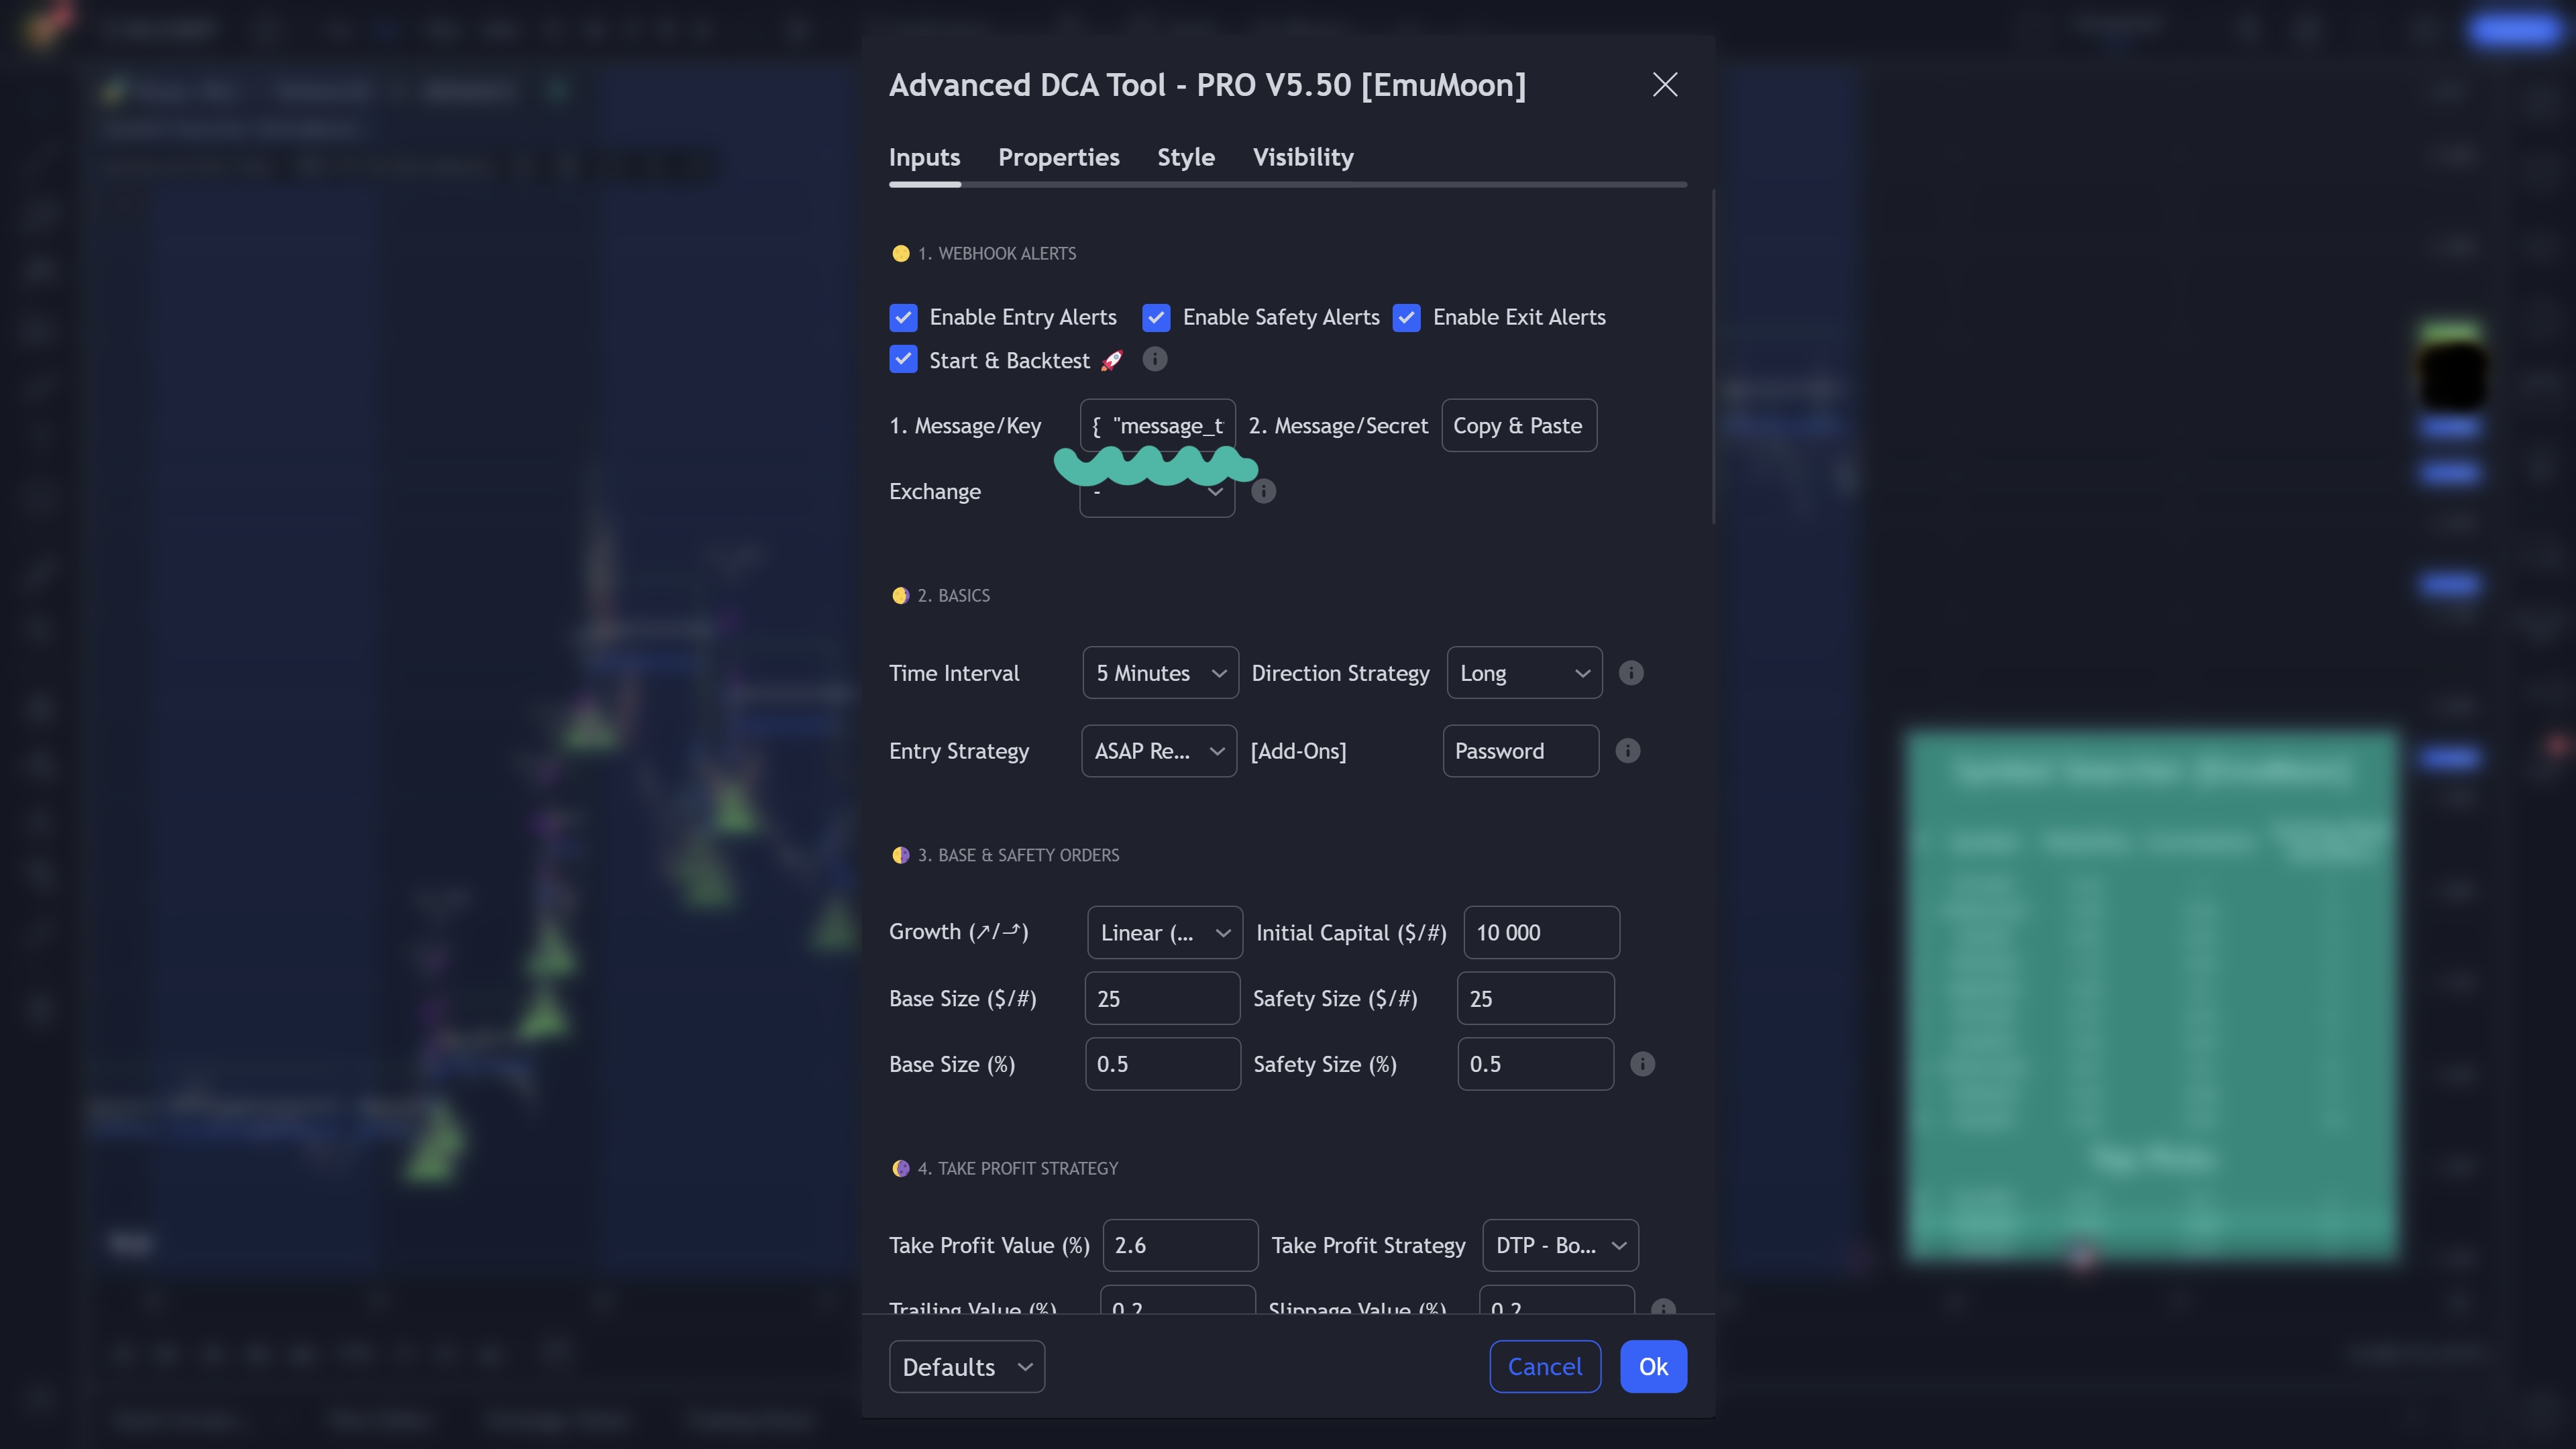This screenshot has width=2576, height=1449.
Task: Toggle Start & Backtest checkbox
Action: point(903,360)
